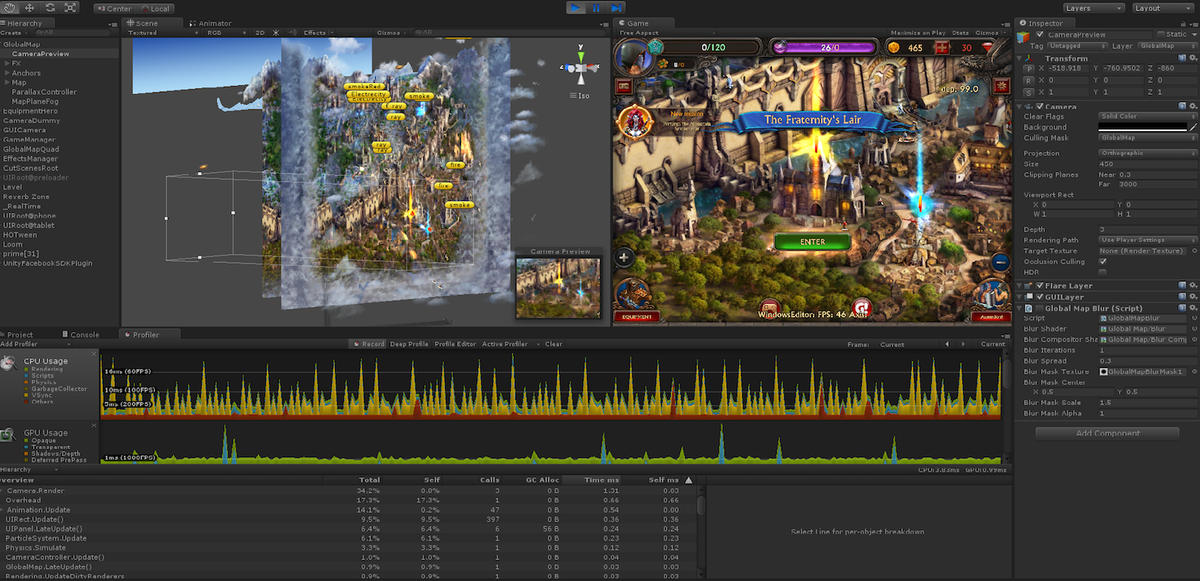The image size is (1200, 581).
Task: Toggle GUILayer enabled checkbox
Action: point(1040,297)
